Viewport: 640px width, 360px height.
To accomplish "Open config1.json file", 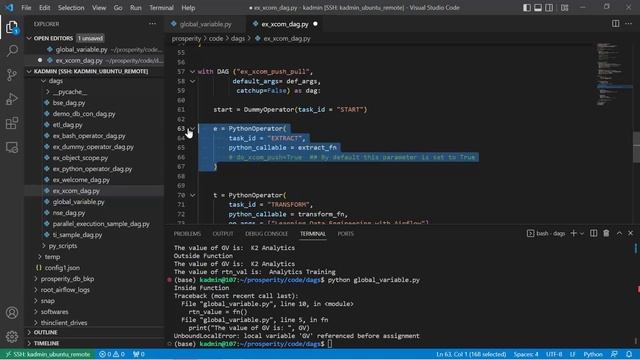I will click(62, 268).
